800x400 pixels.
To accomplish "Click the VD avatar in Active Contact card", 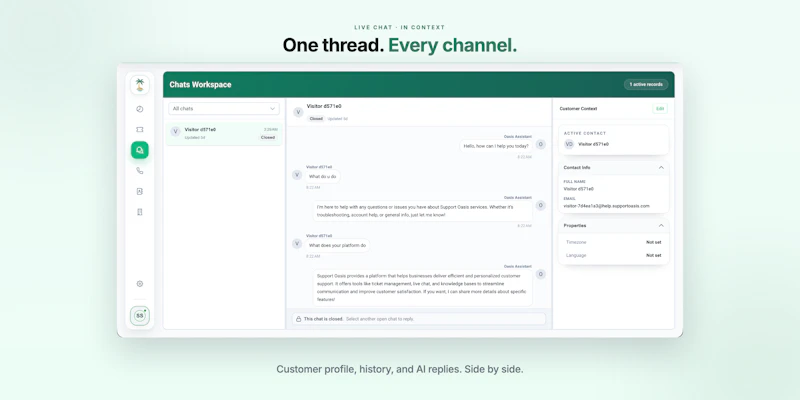I will (x=569, y=144).
